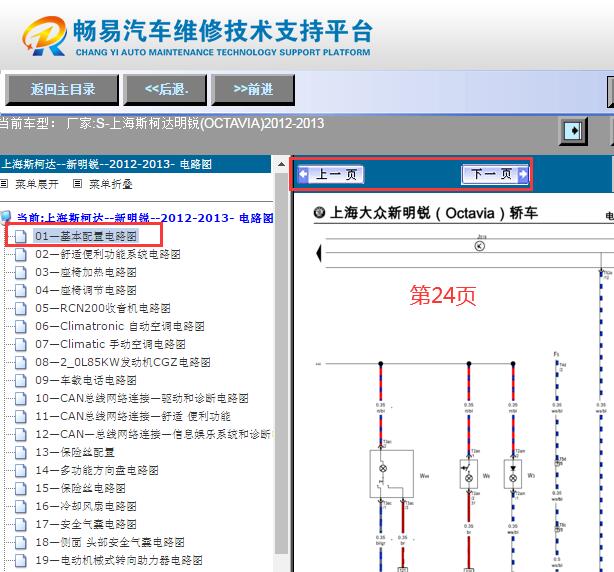Toggle the side panel arrow icon button
Image resolution: width=614 pixels, height=572 pixels.
573,130
